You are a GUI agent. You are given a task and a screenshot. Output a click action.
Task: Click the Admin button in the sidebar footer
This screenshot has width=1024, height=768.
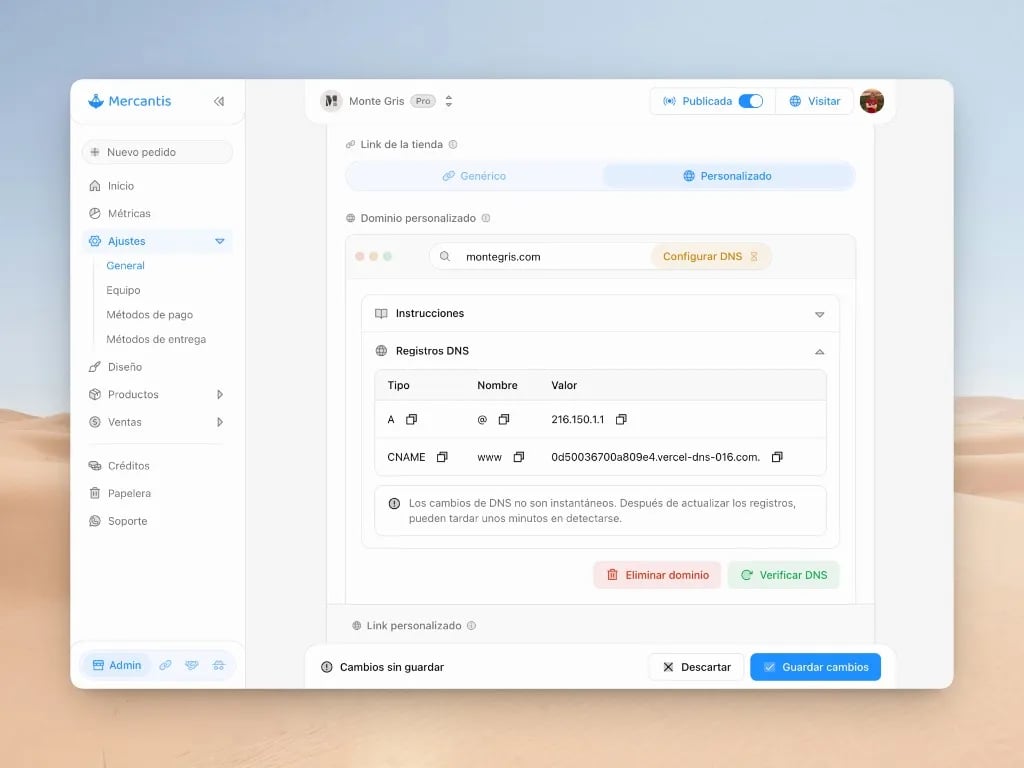pyautogui.click(x=117, y=665)
